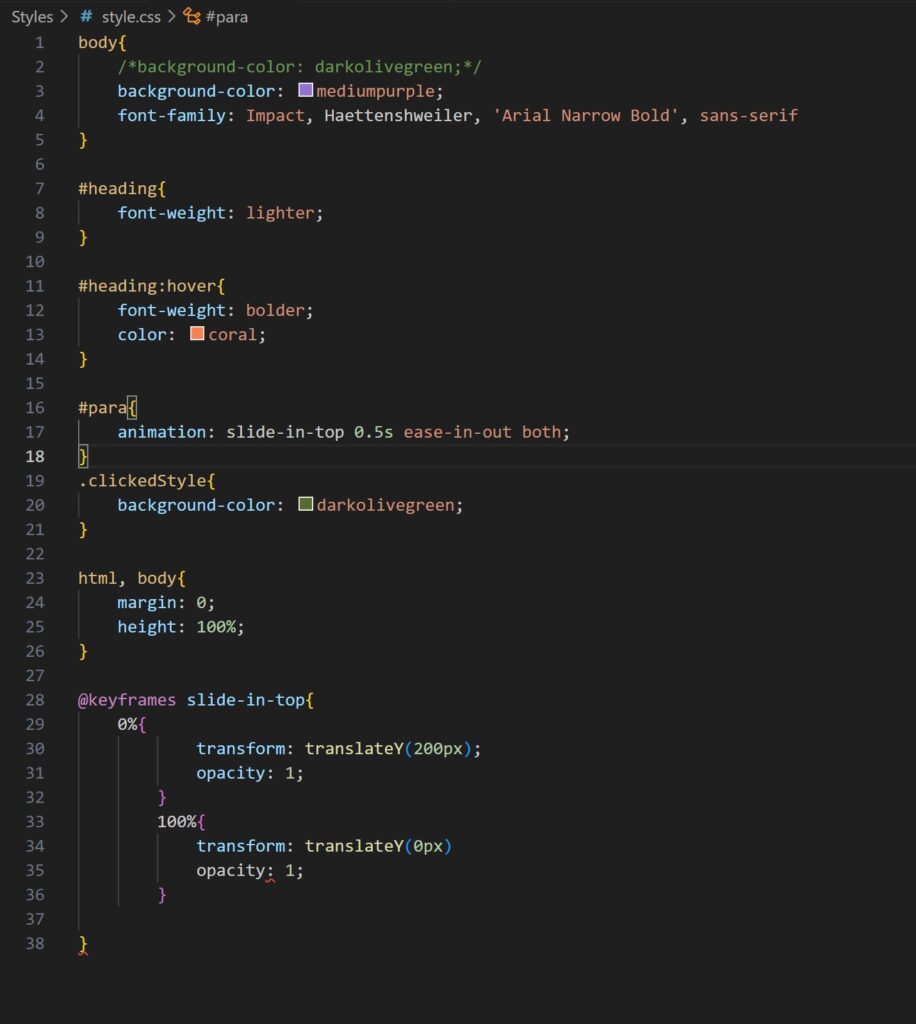This screenshot has width=916, height=1024.
Task: Click opacity property on line 31
Action: (230, 773)
